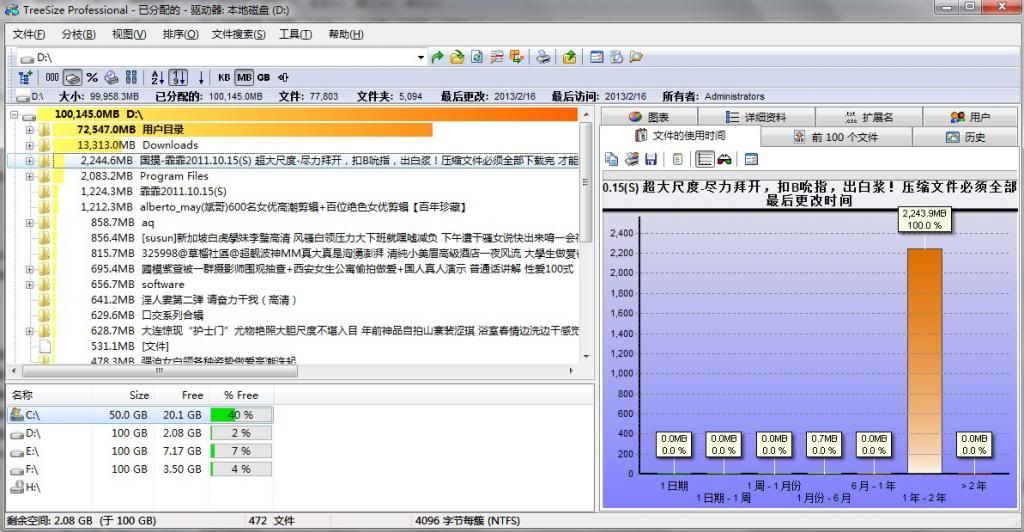
Task: Select the C:\ drive row
Action: 140,415
